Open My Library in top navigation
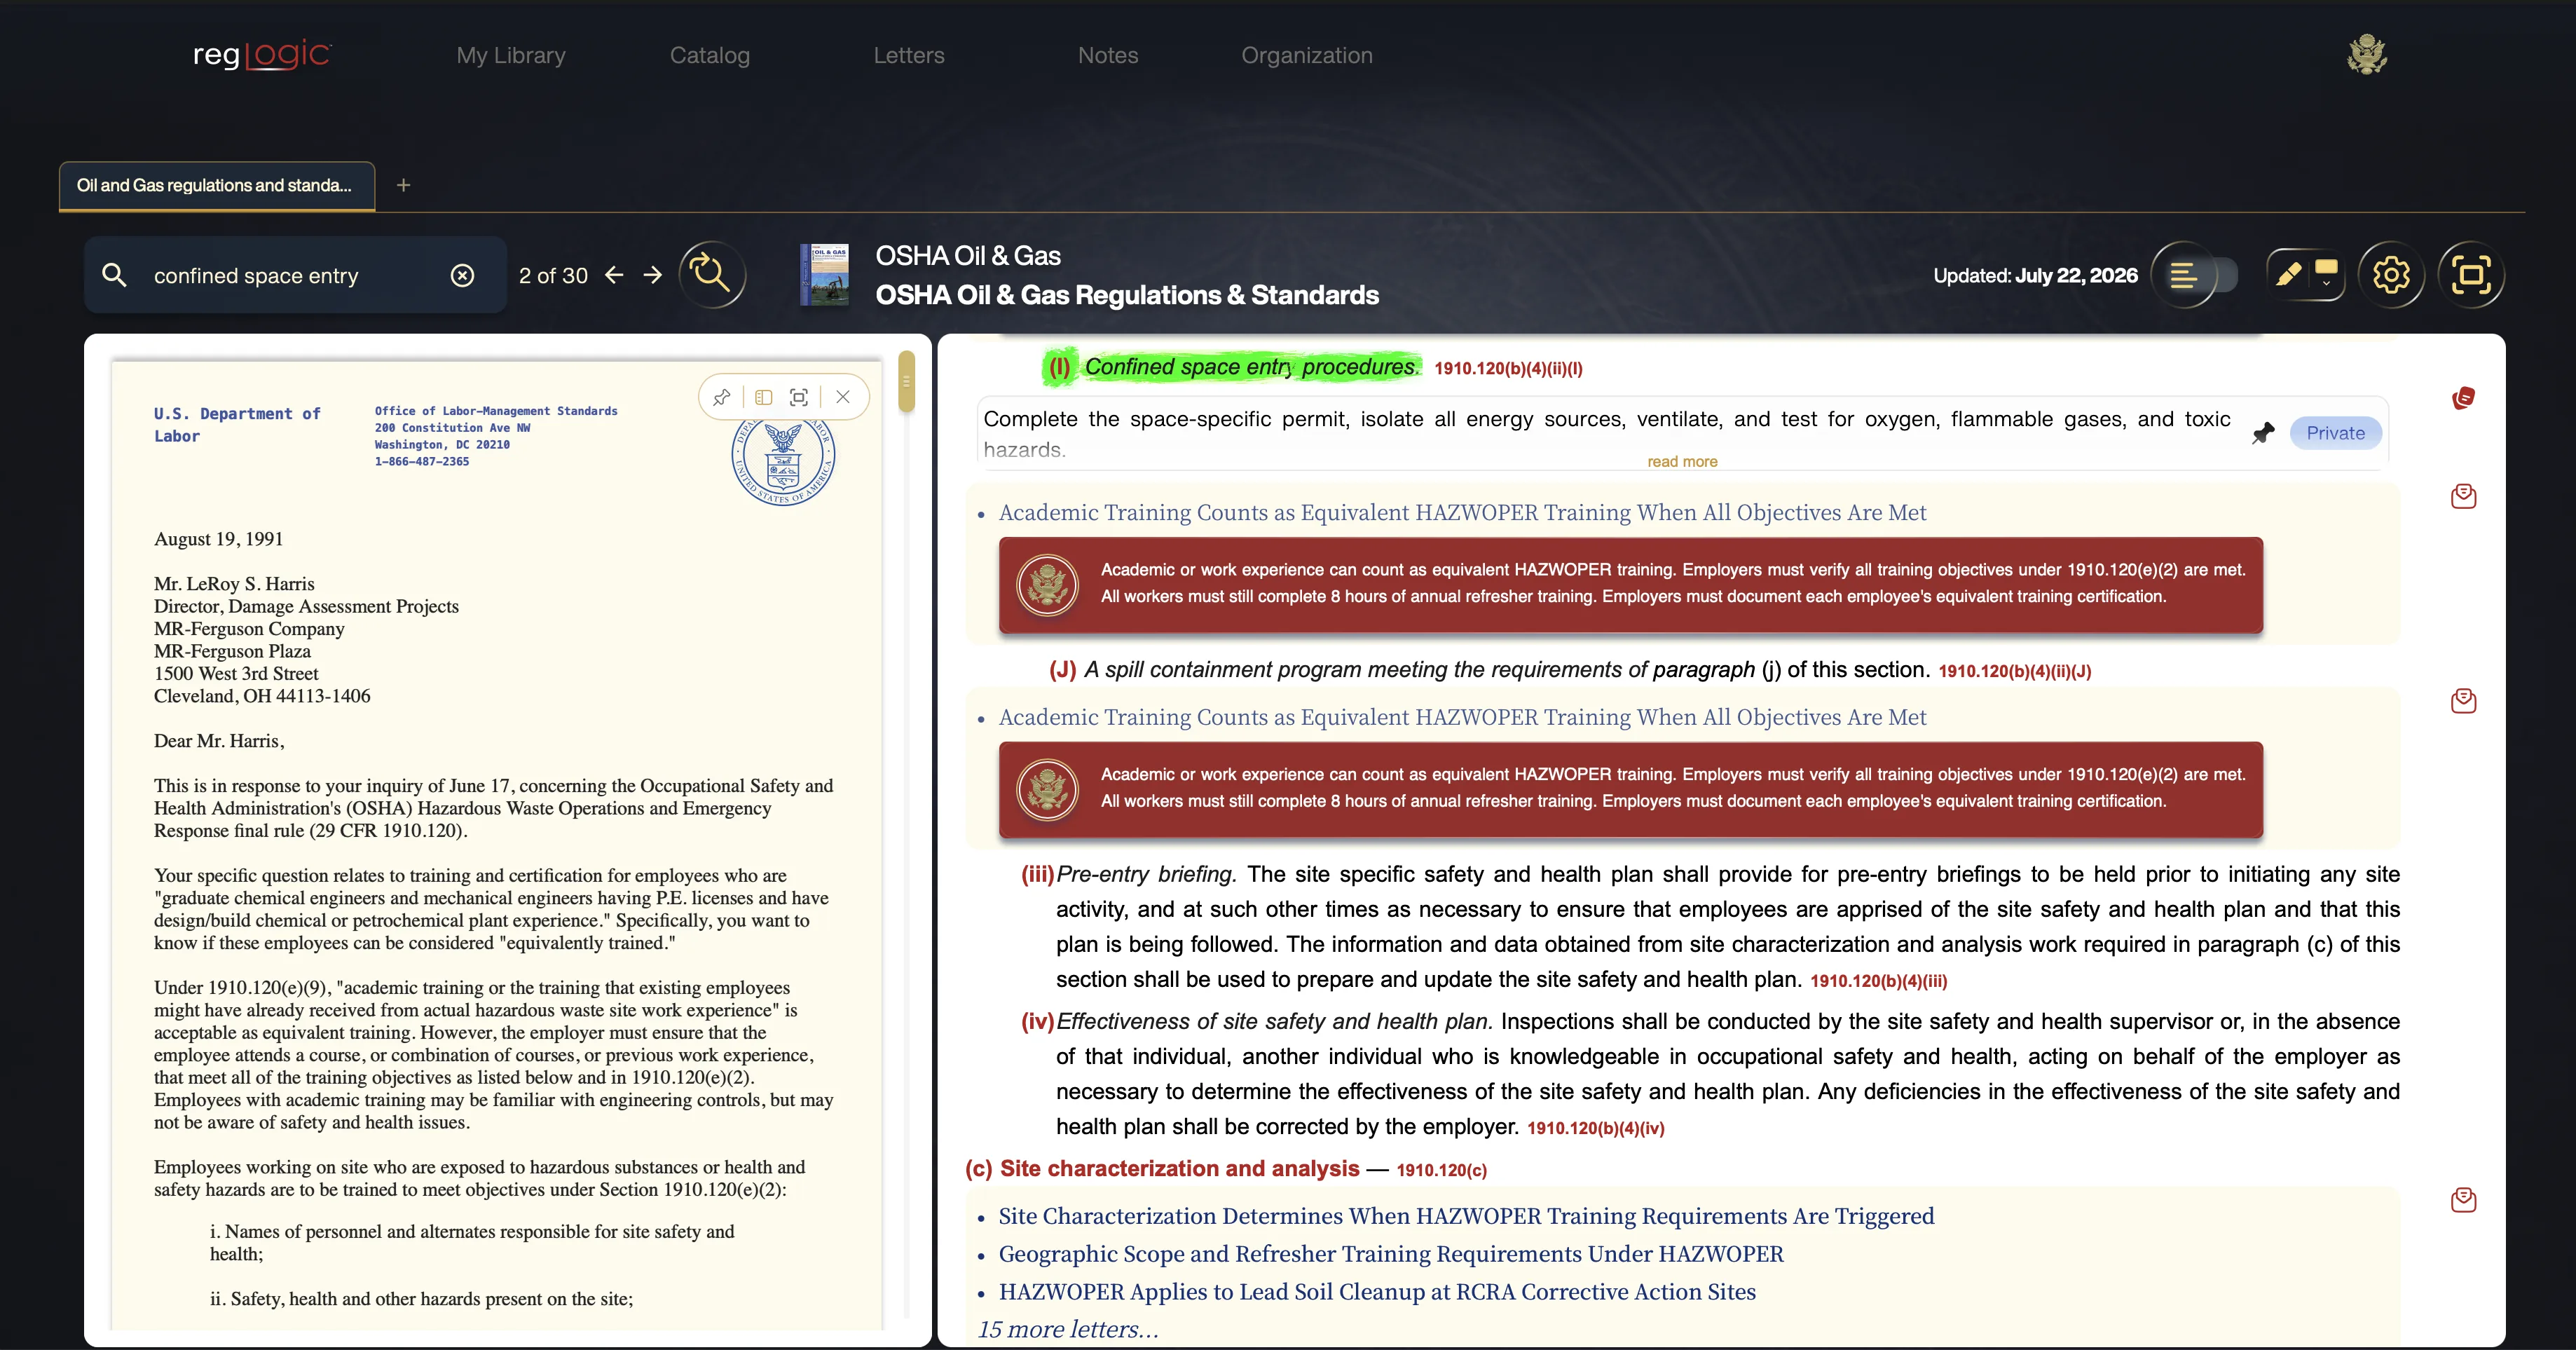The height and width of the screenshot is (1350, 2576). 511,55
